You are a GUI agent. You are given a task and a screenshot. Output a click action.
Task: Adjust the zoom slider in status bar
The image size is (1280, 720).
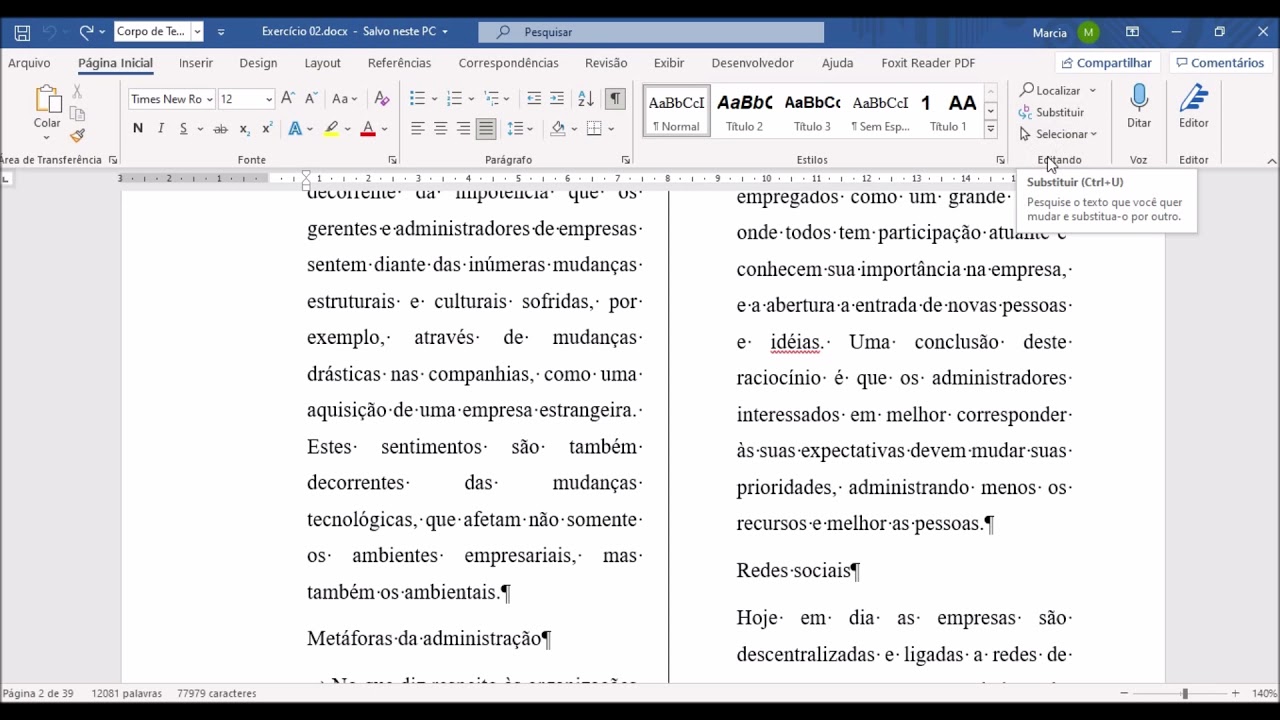(1185, 693)
